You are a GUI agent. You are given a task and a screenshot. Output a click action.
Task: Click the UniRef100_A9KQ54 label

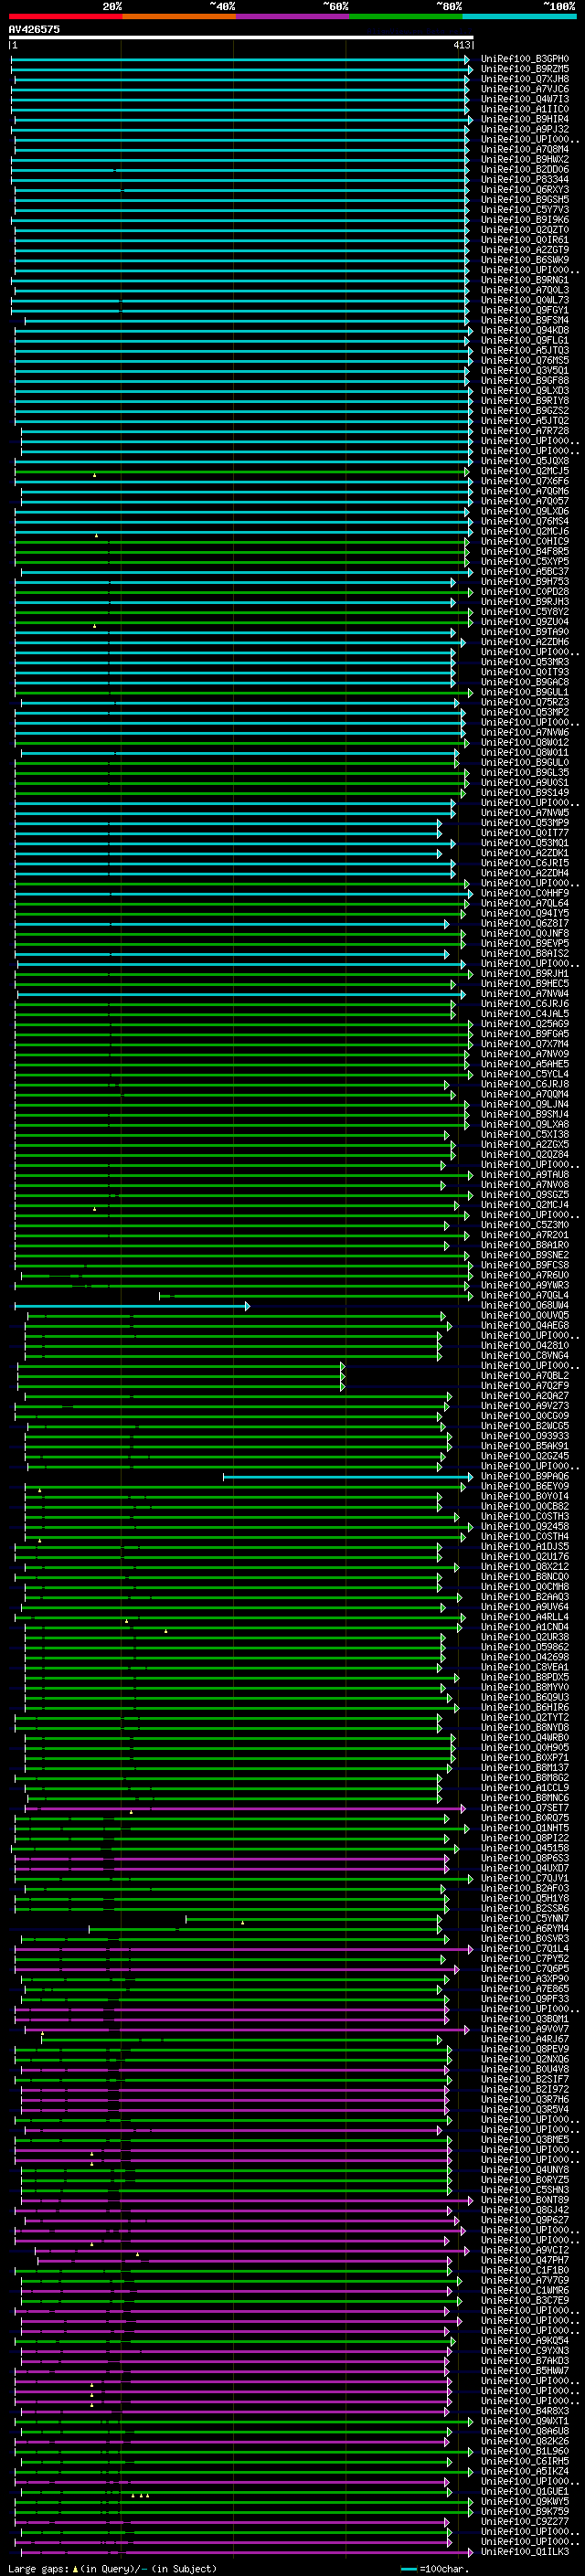coord(525,2340)
